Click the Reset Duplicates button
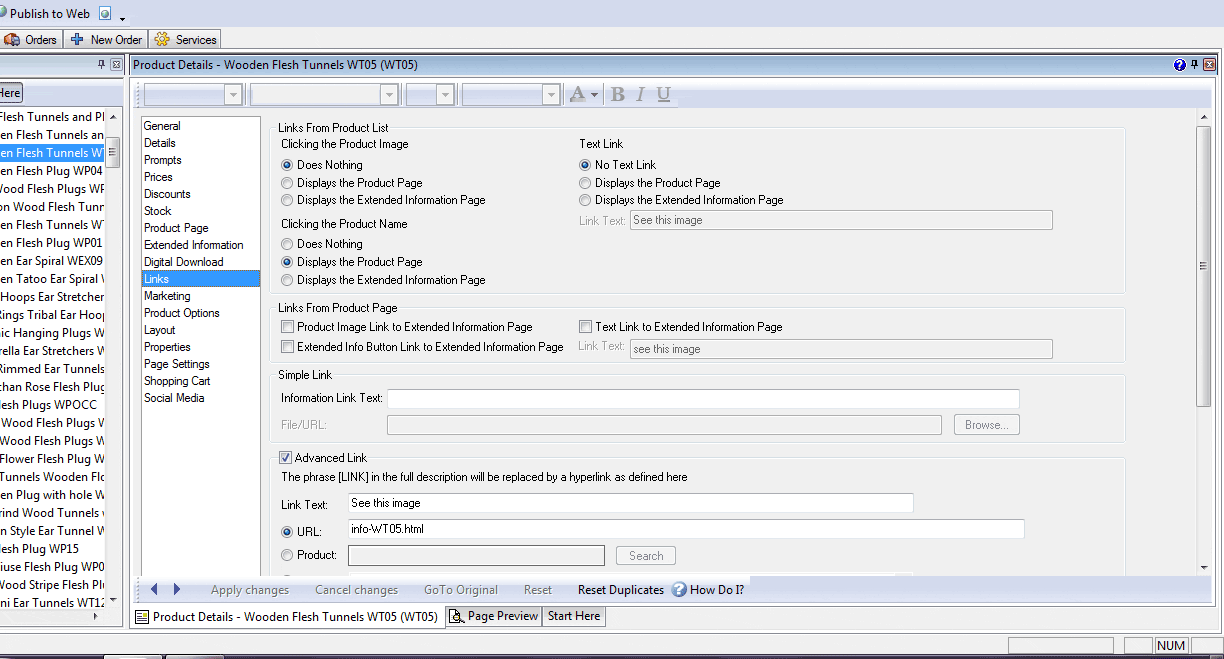Viewport: 1224px width, 659px height. 620,590
